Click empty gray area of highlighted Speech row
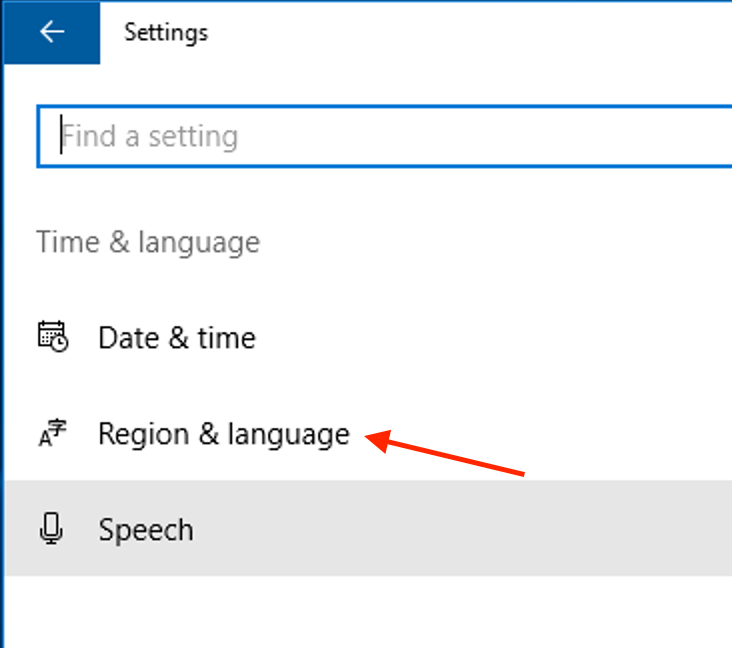This screenshot has width=732, height=648. [x=467, y=528]
